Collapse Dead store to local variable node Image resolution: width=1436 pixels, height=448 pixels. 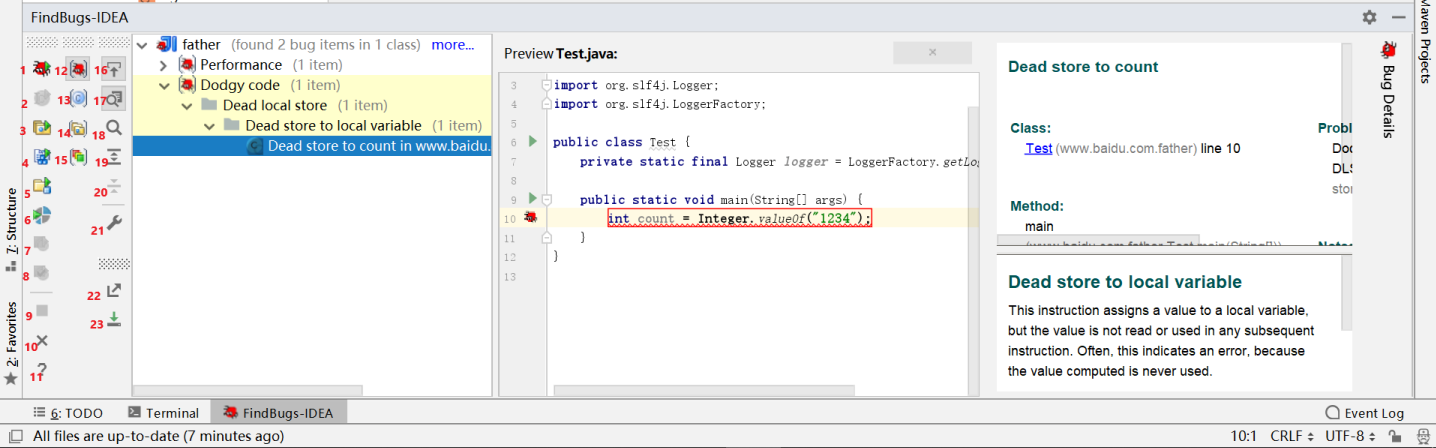pyautogui.click(x=209, y=125)
